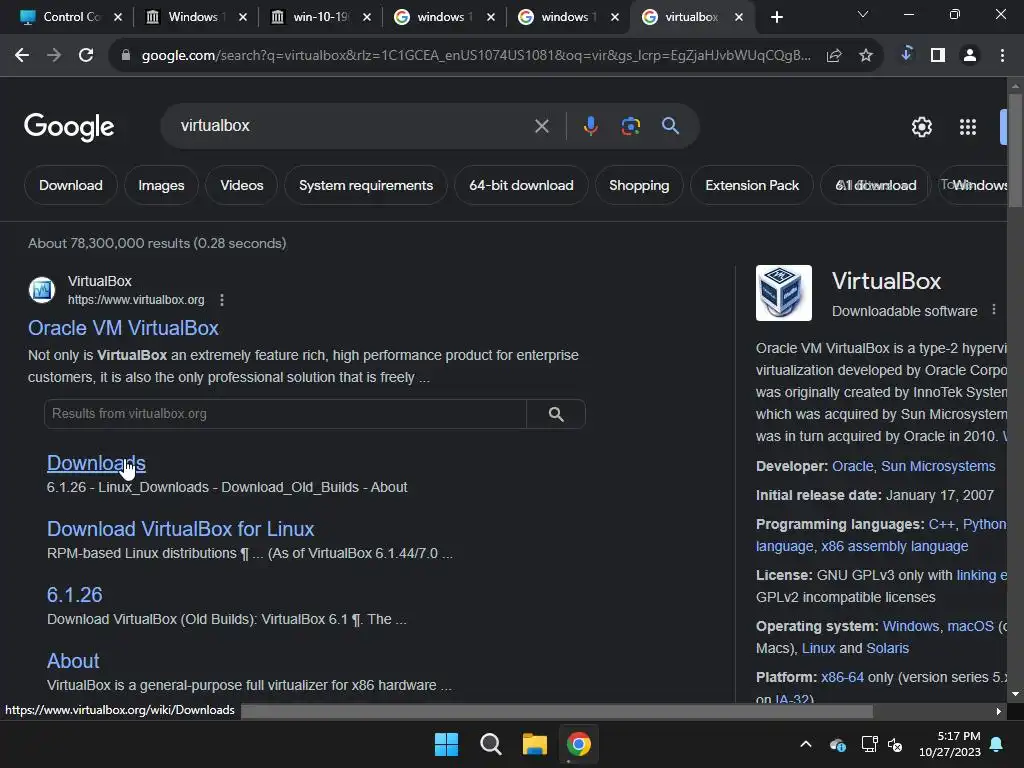Search by image with Google Lens
The image size is (1024, 768).
coord(631,126)
